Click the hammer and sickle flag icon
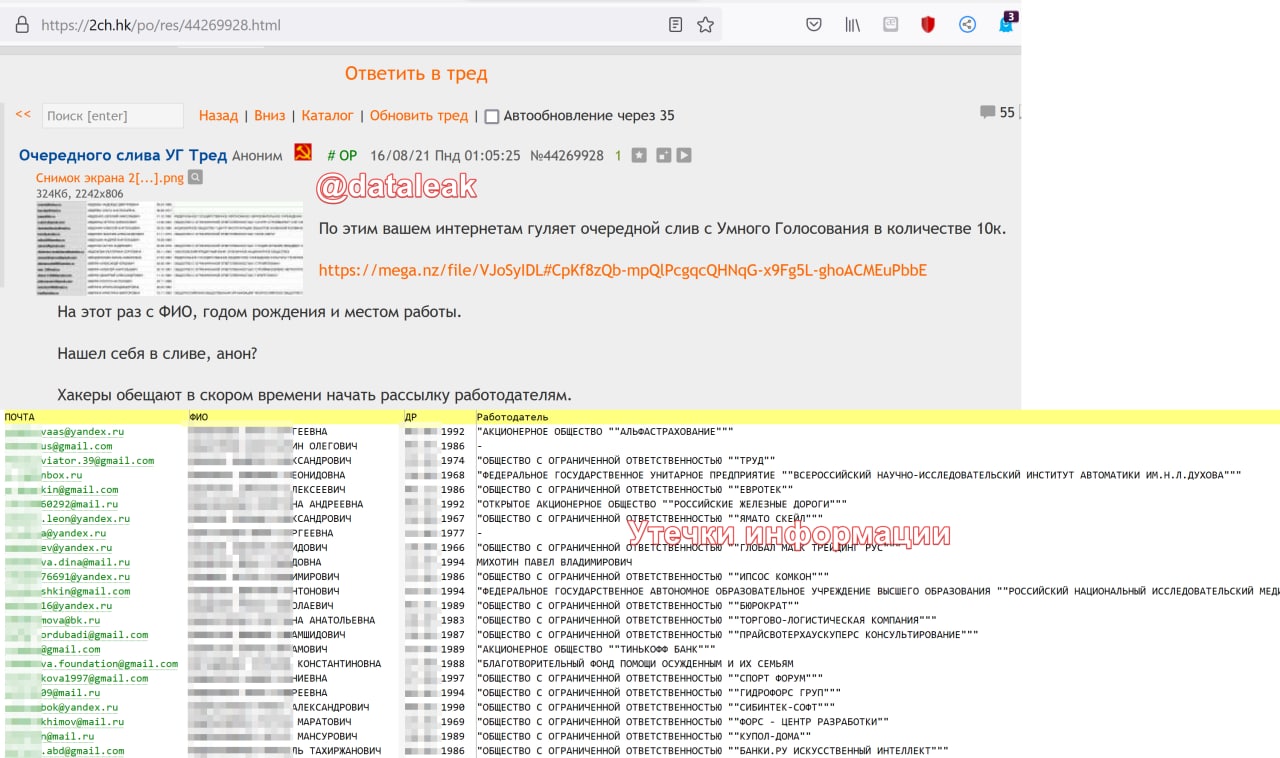1280x758 pixels. (x=303, y=153)
